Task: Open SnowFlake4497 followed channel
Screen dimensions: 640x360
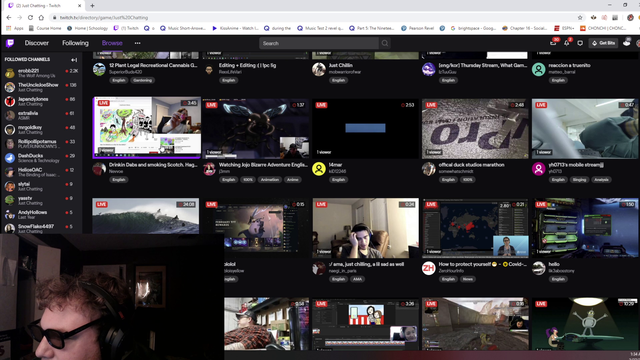Action: (41, 228)
